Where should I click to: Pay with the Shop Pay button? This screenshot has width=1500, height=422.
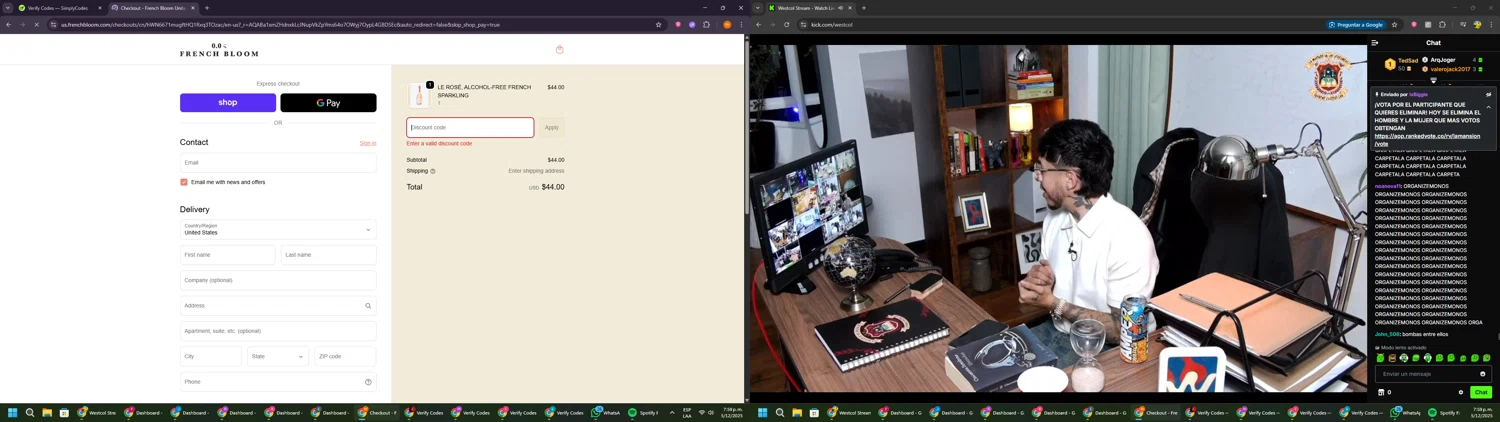(x=228, y=103)
